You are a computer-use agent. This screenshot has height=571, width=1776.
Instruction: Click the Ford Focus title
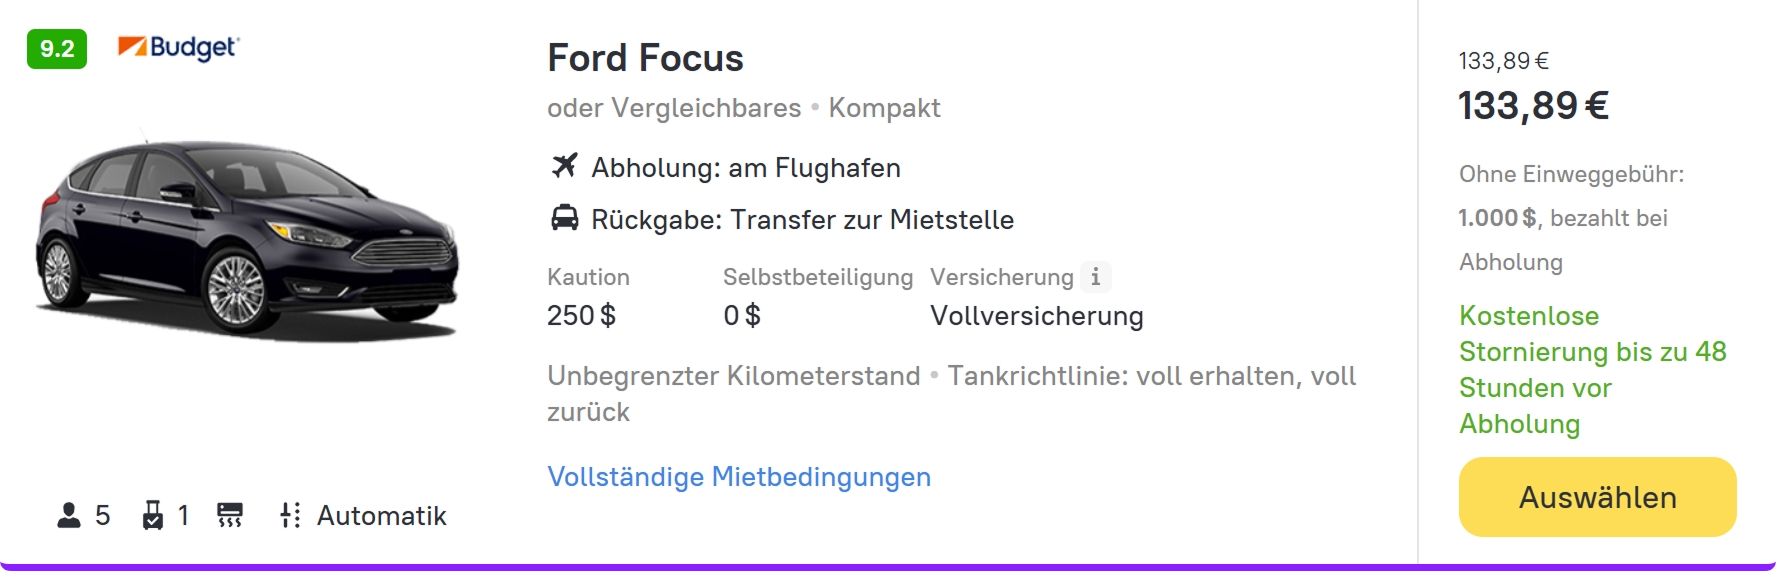[645, 58]
